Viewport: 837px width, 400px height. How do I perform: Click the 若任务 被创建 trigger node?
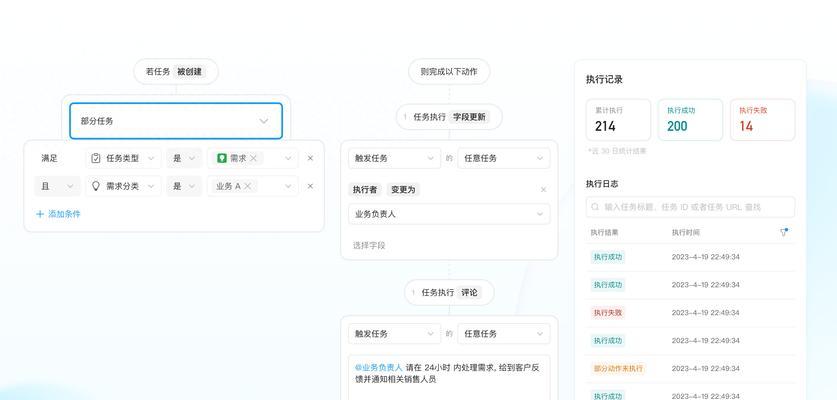point(176,72)
